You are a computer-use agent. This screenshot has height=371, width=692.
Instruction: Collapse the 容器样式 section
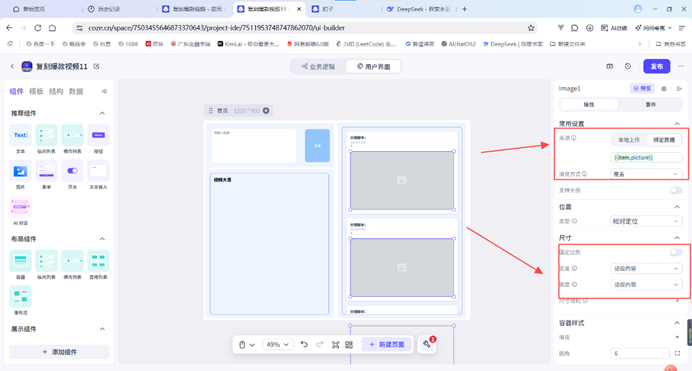677,323
